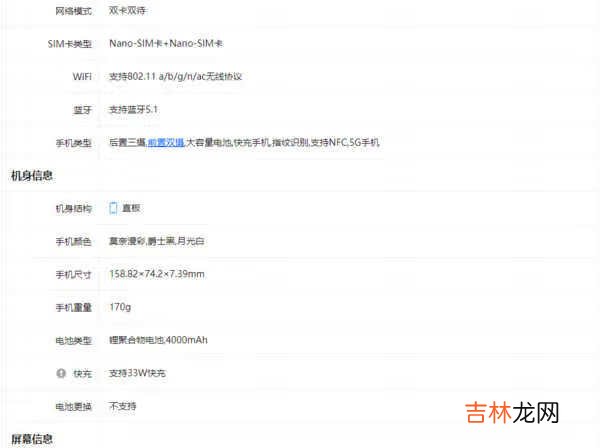This screenshot has width=600, height=448.
Task: Click the 双卡双待 value
Action: (127, 11)
